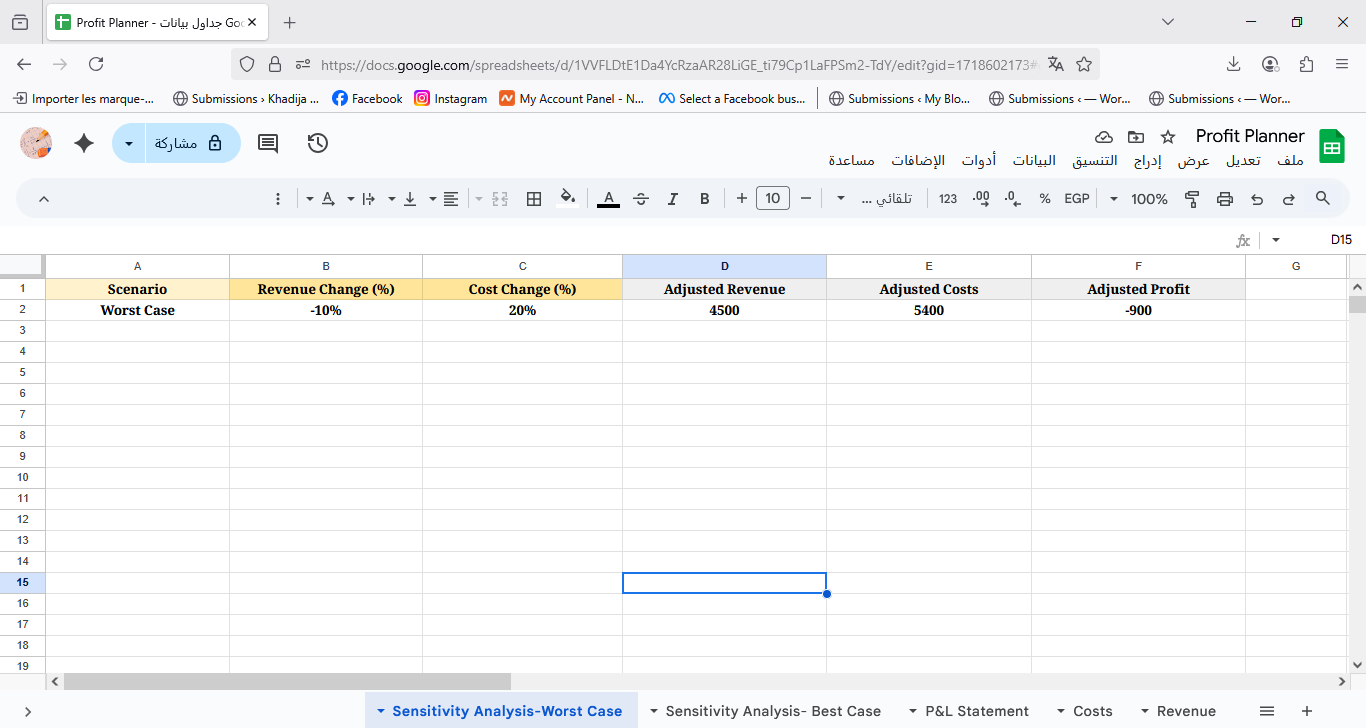Toggle strikethrough text formatting
This screenshot has width=1366, height=728.
(x=641, y=199)
